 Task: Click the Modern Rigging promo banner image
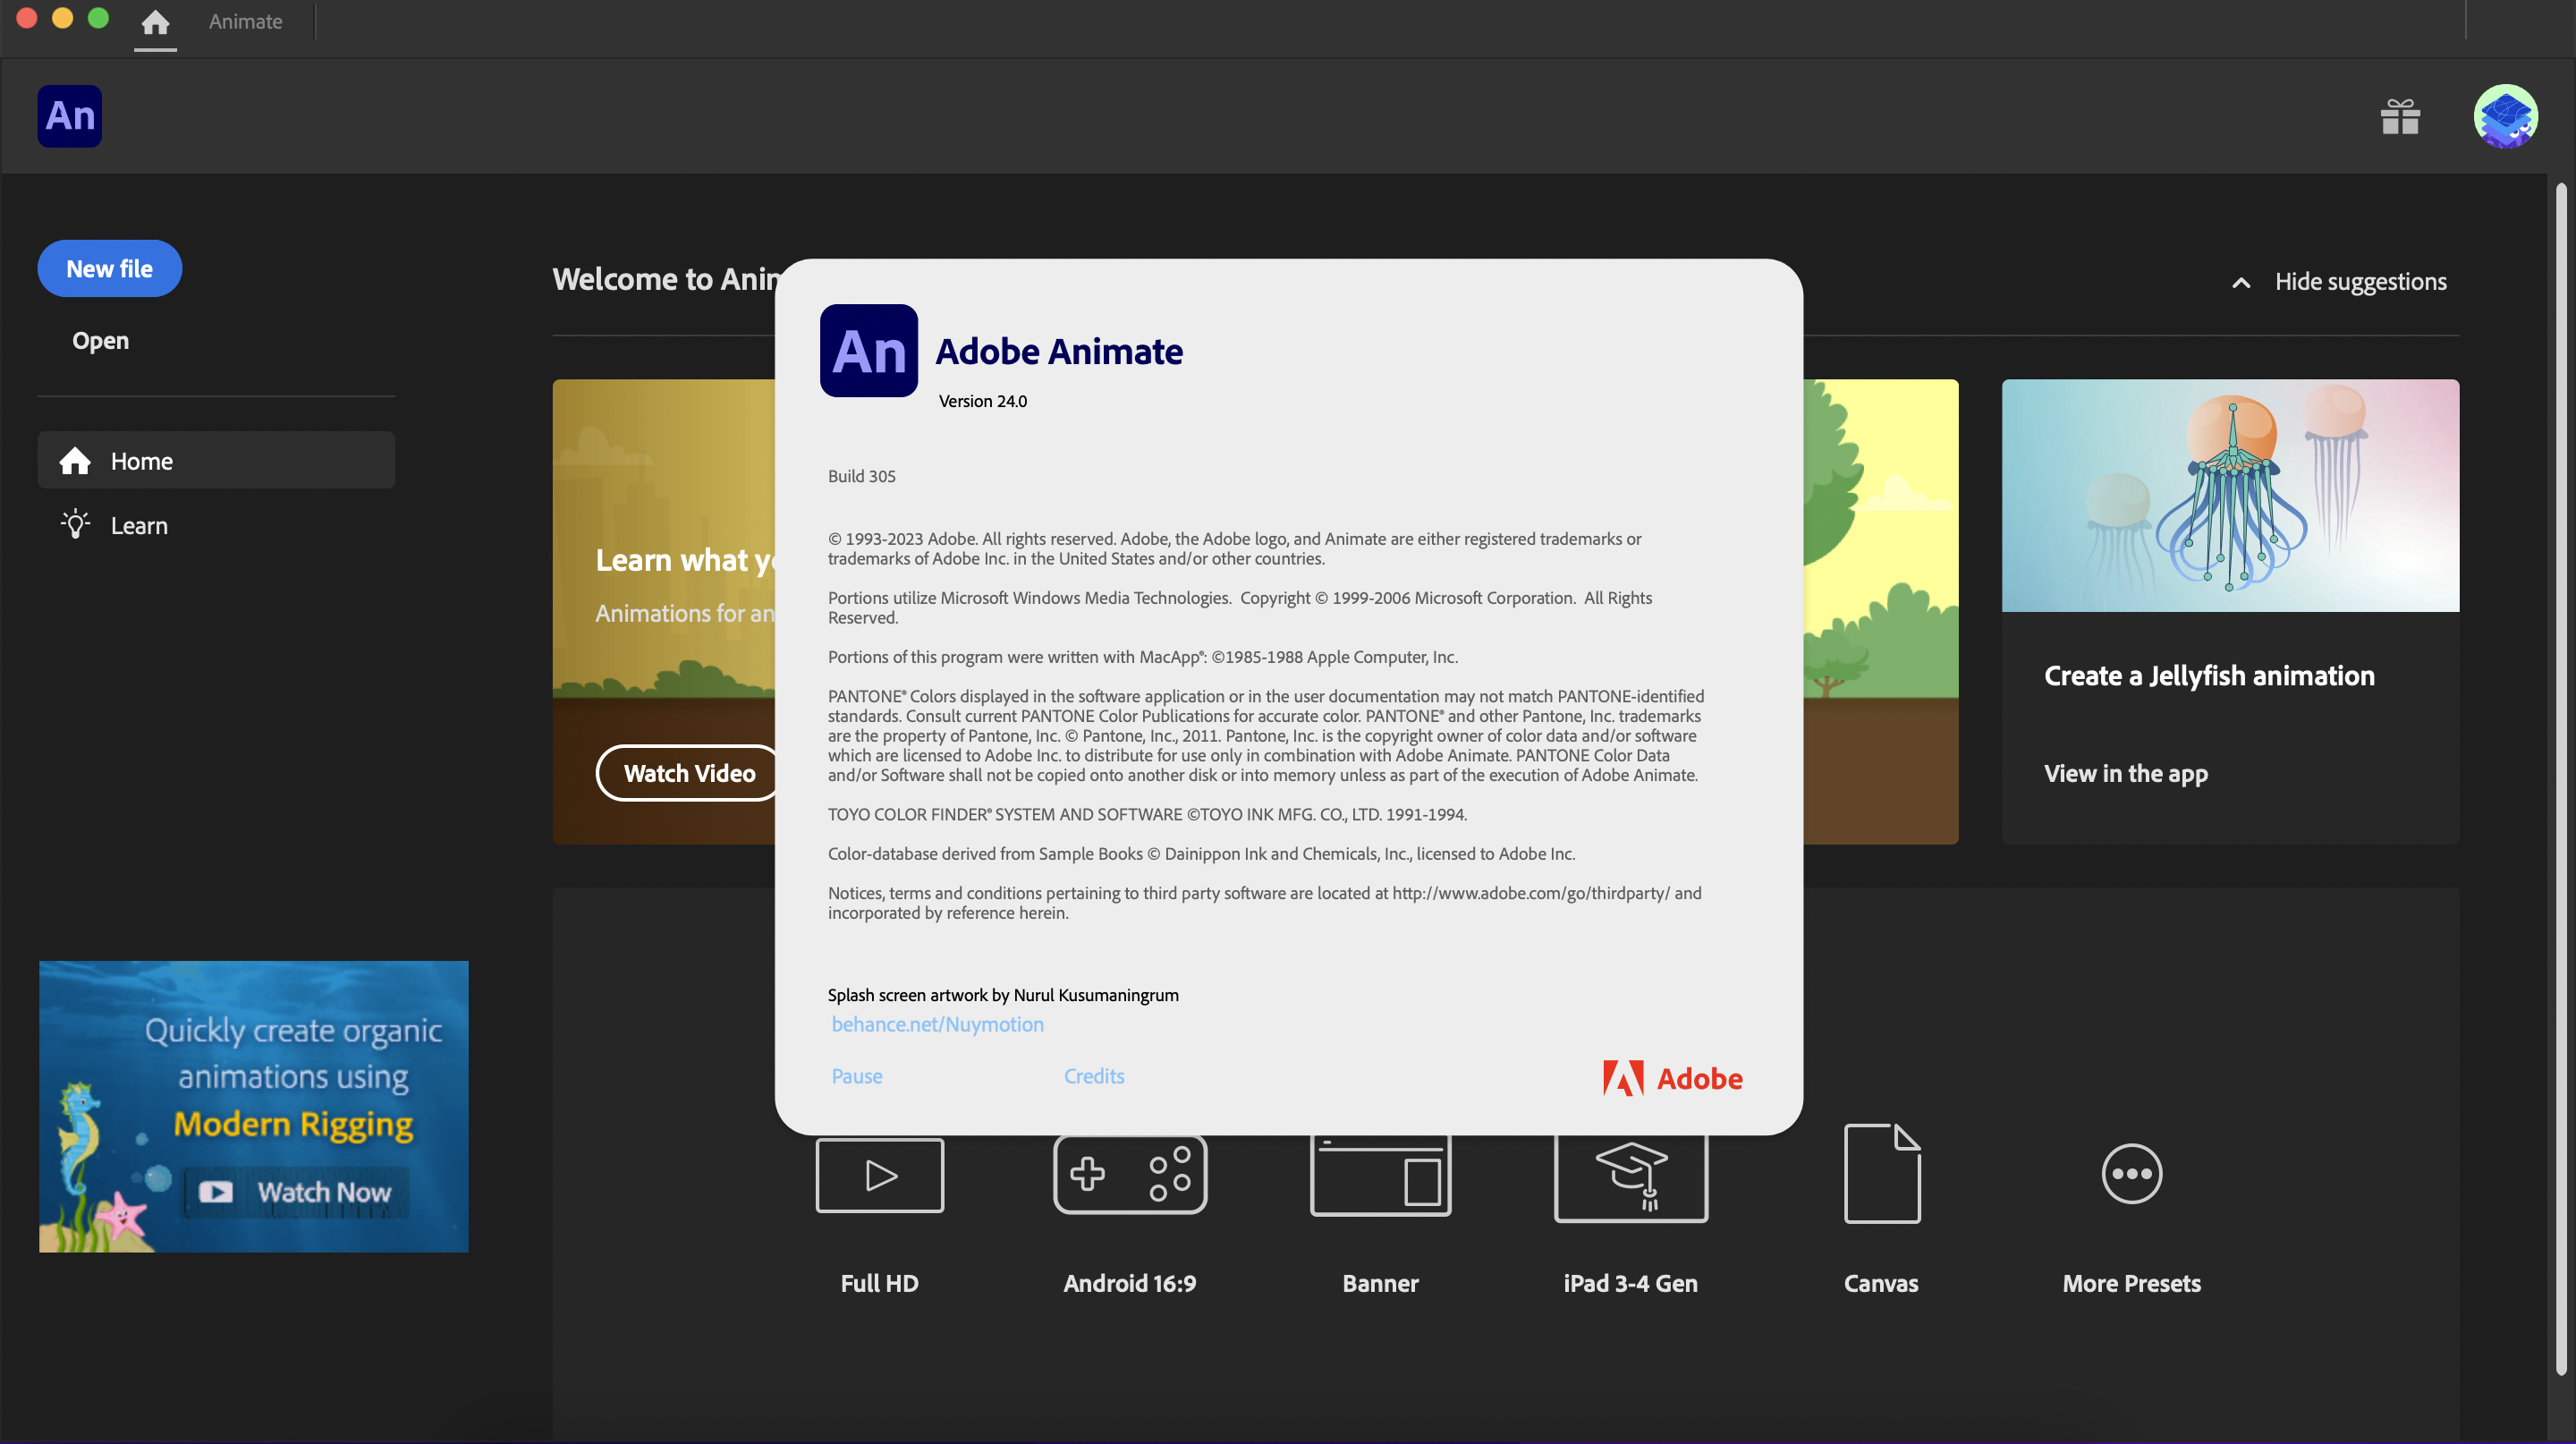click(x=254, y=1106)
